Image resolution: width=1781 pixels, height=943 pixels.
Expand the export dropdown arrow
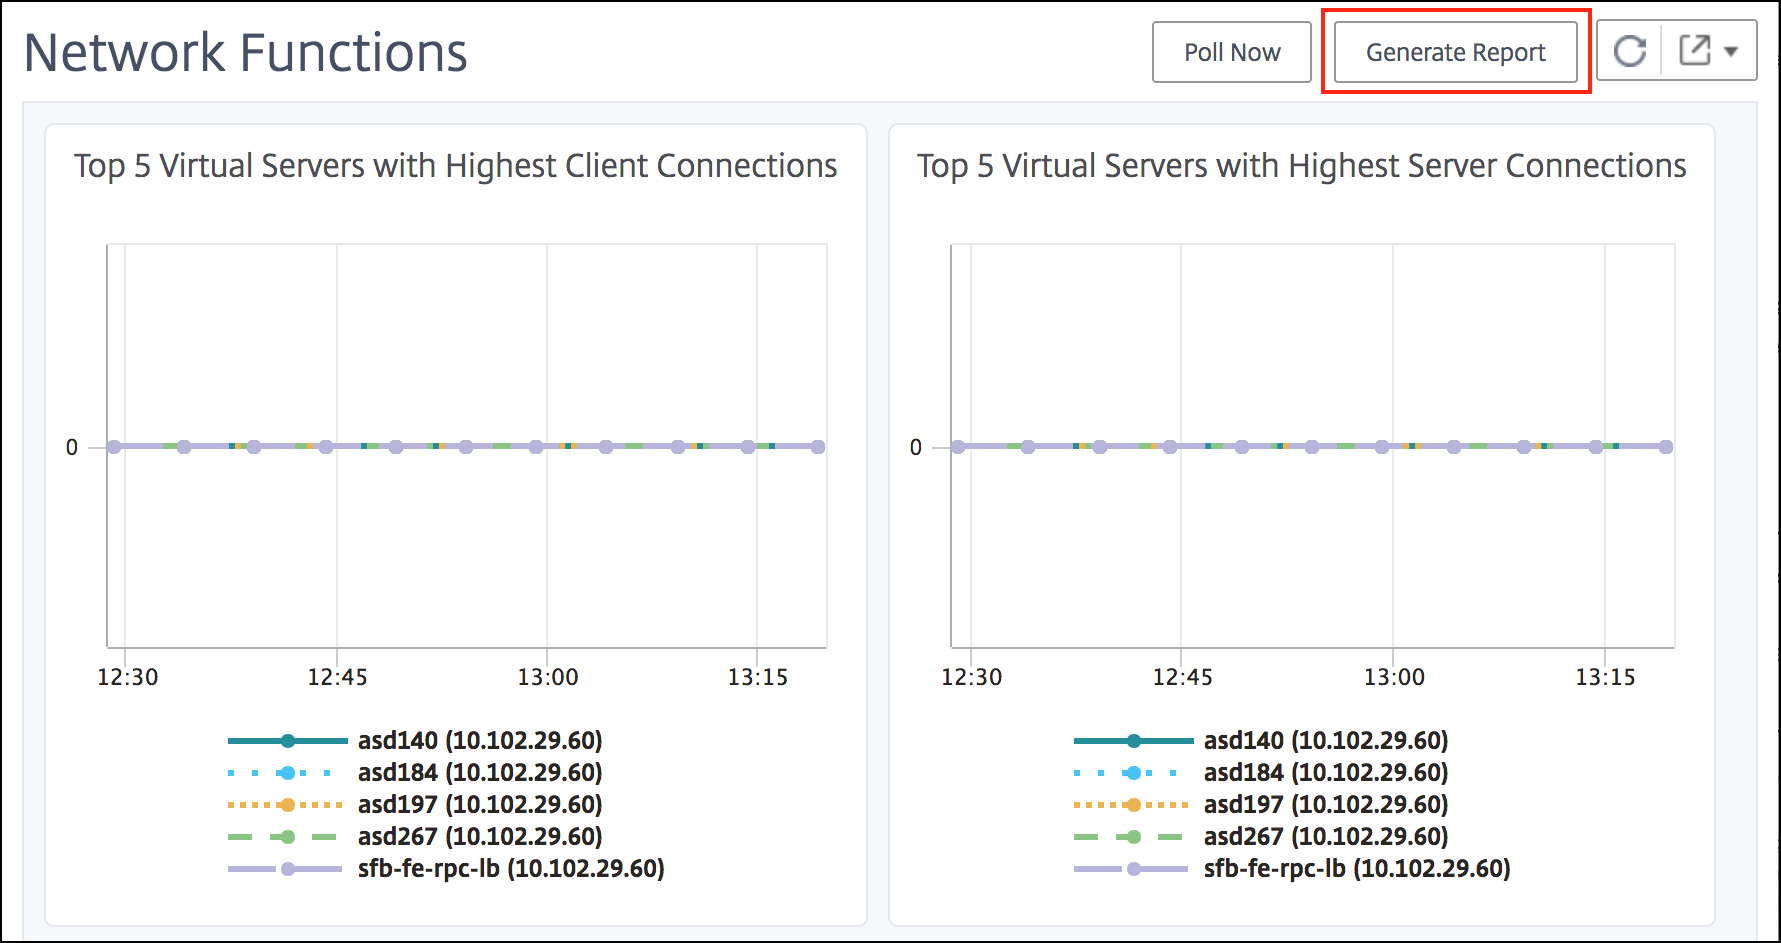1731,51
